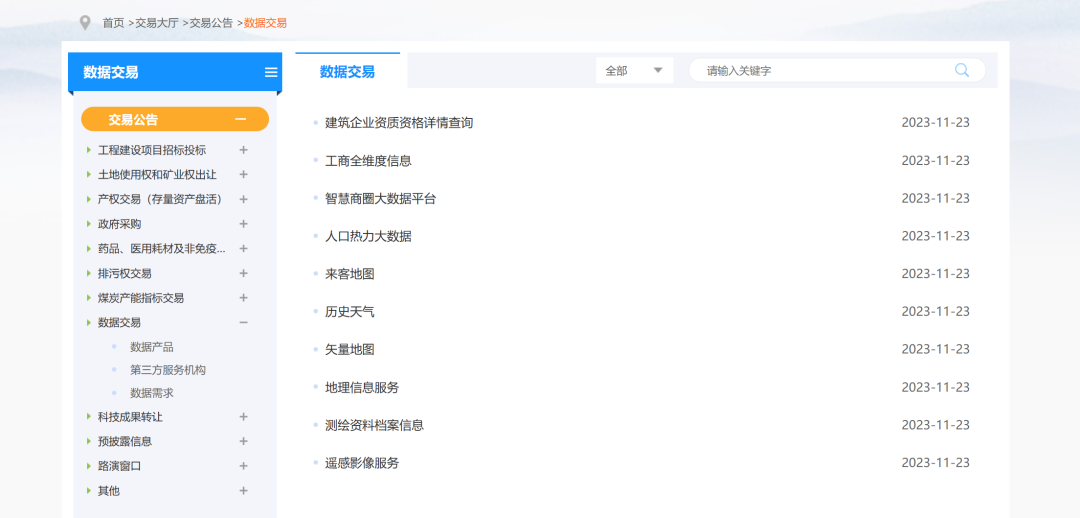Select the 数据交易 tab header
The image size is (1080, 518).
tap(347, 72)
